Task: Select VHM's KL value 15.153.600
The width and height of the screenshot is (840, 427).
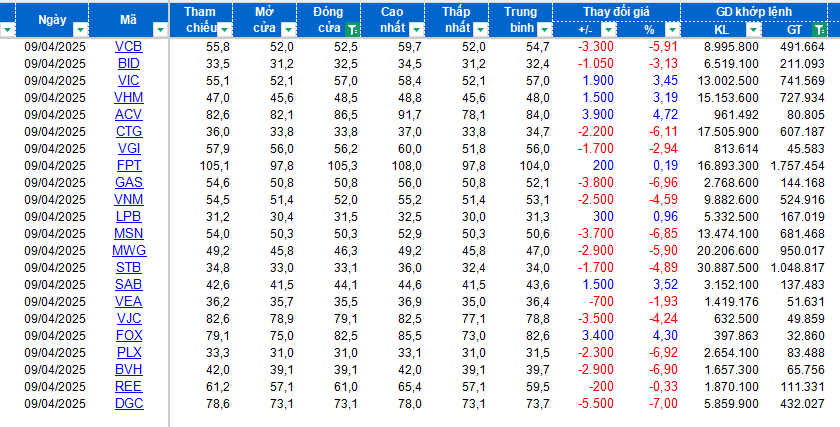Action: click(x=728, y=98)
